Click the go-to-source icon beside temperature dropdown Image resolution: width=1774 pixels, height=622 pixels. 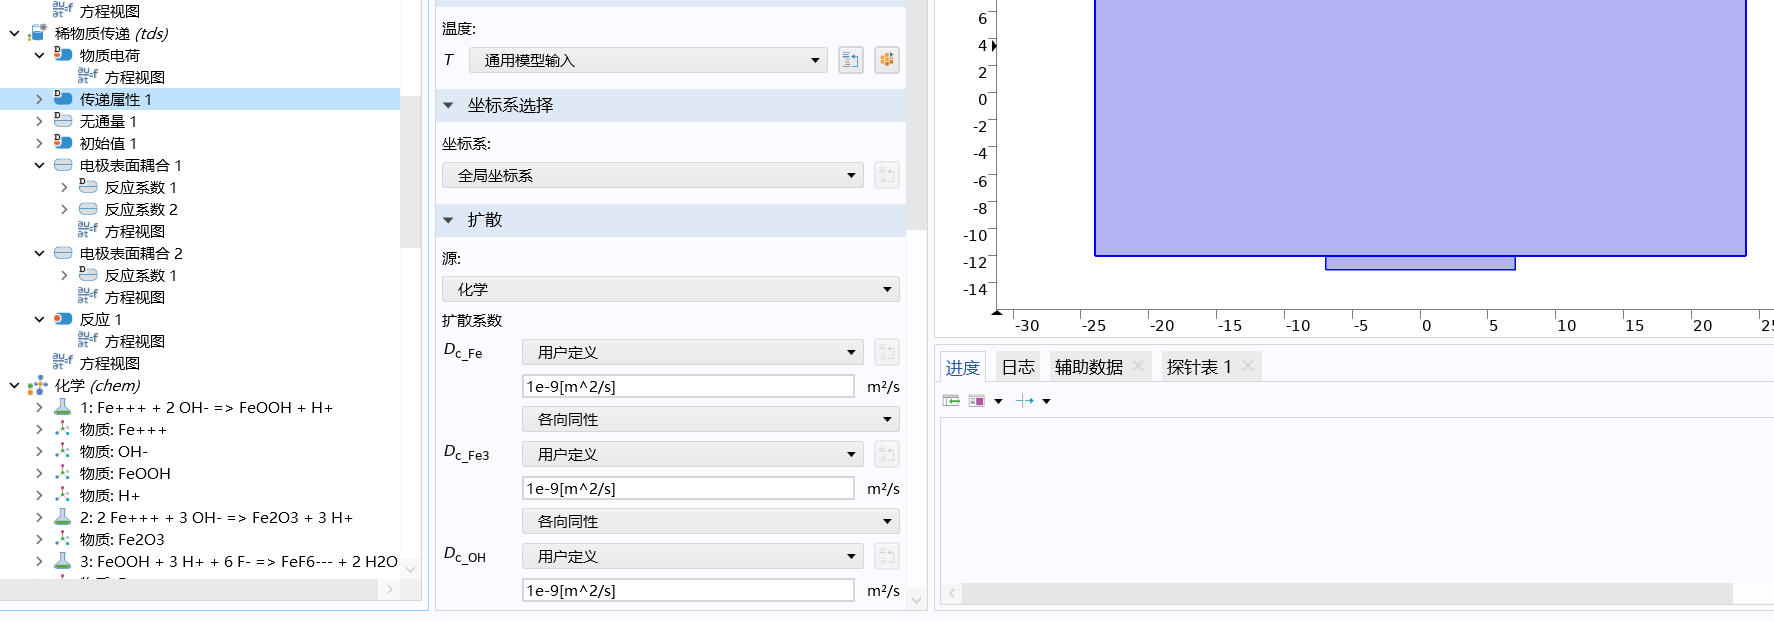(850, 60)
